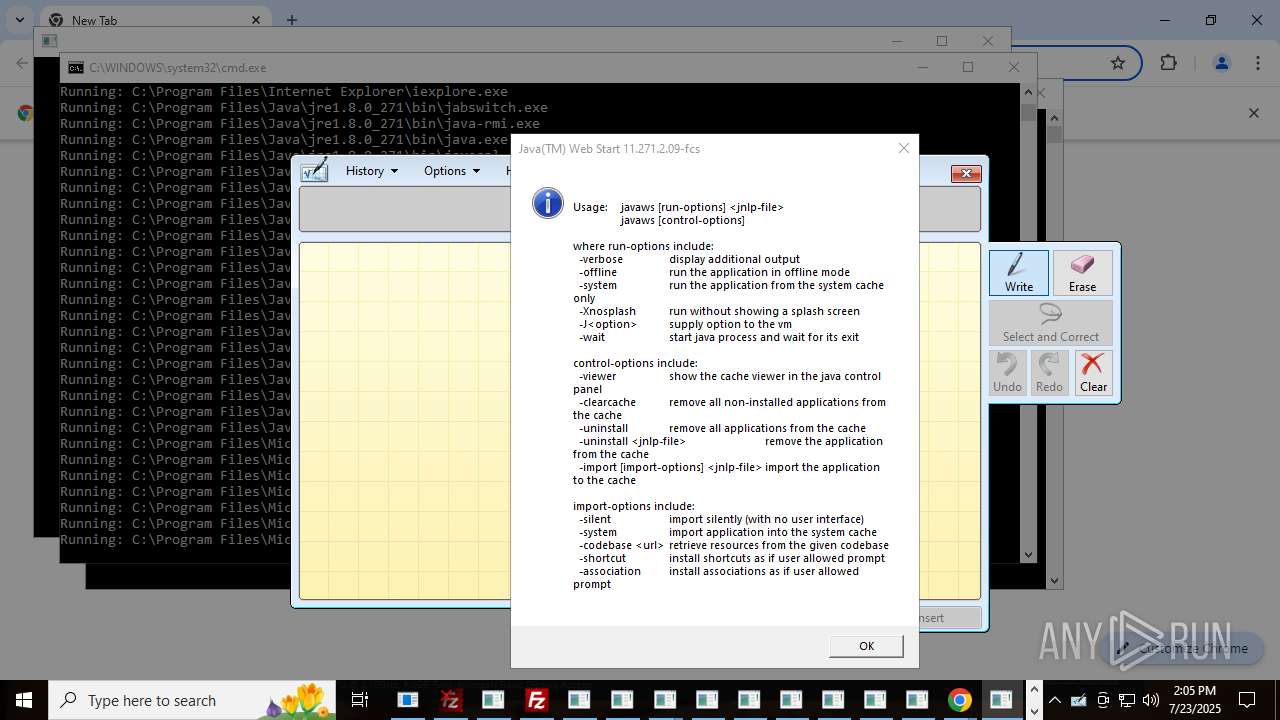Bookmark this page with the star icon

[x=1118, y=63]
